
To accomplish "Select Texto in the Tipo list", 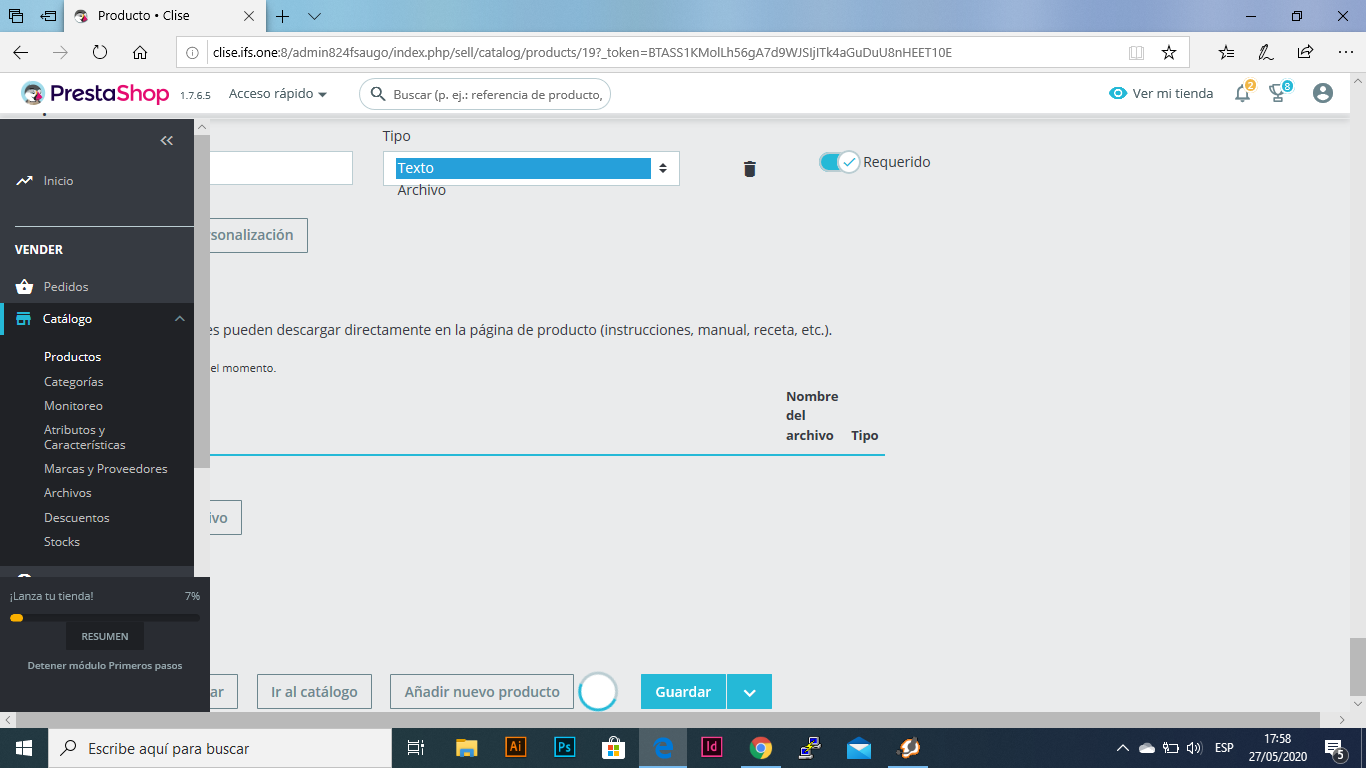I will click(523, 168).
